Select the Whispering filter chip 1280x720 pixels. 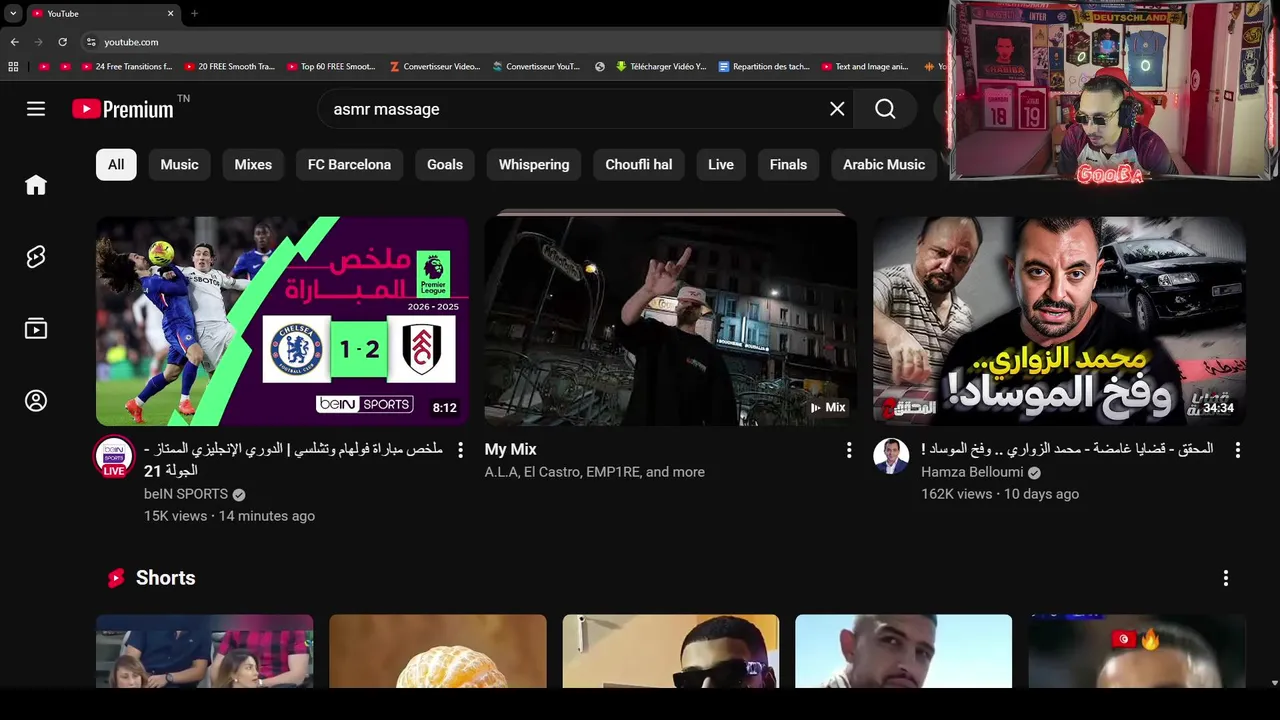(534, 165)
